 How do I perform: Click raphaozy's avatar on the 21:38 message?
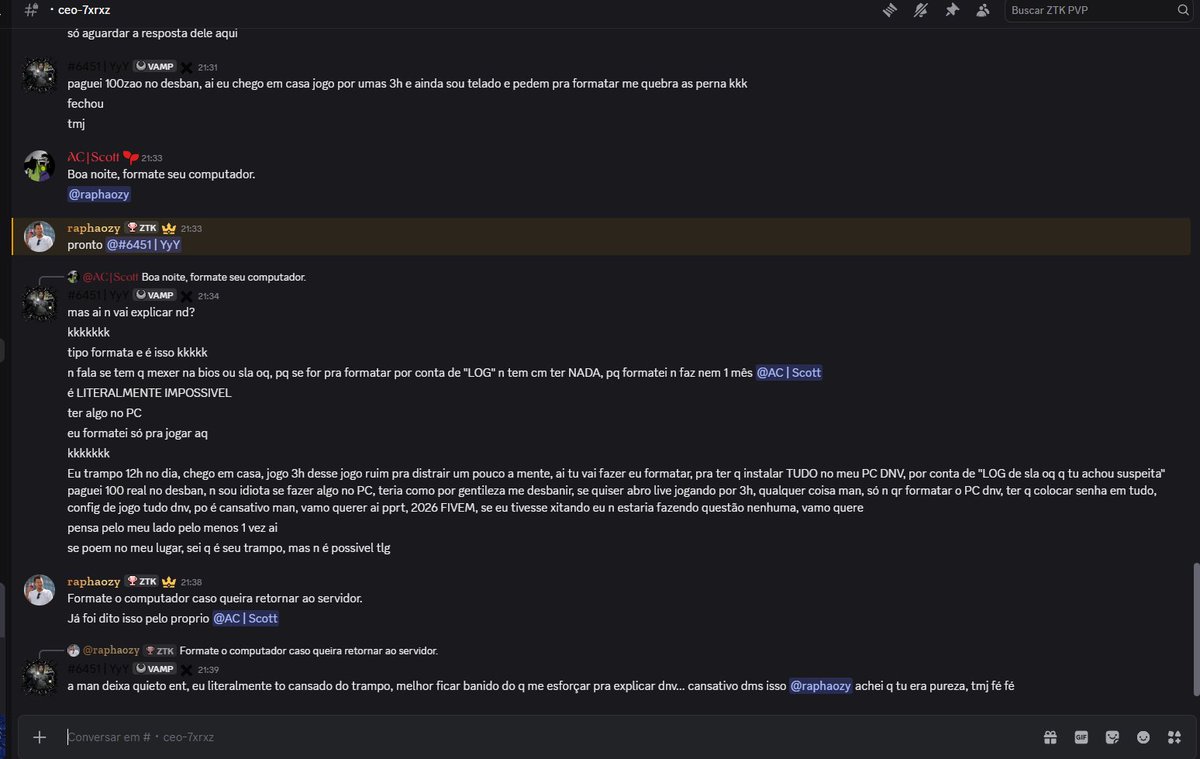39,590
